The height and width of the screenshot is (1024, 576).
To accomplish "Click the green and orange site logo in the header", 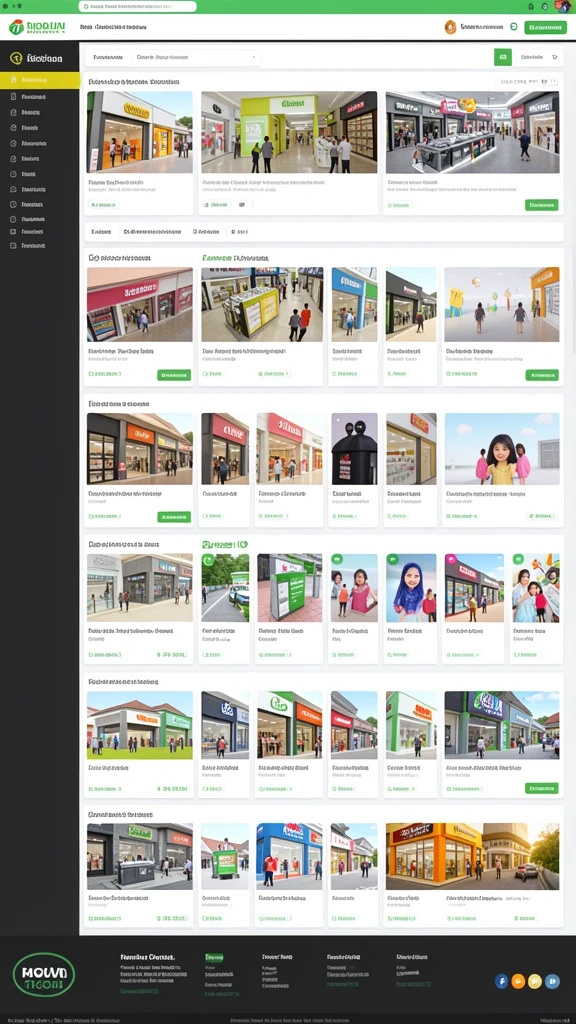I will pos(37,27).
